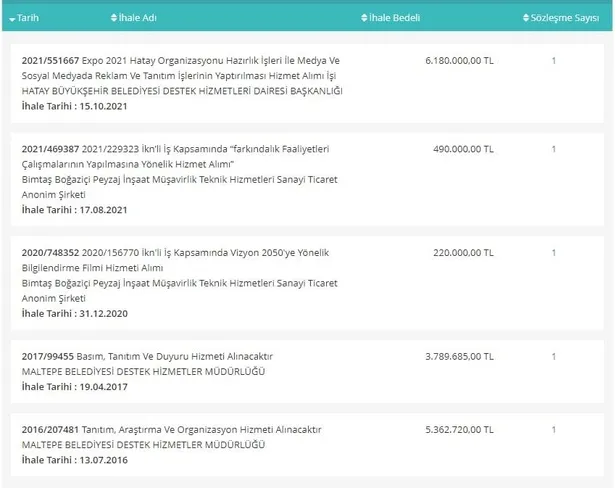Click the sort icon before Sözleşme Sayısı
616x488 pixels.
(526, 18)
